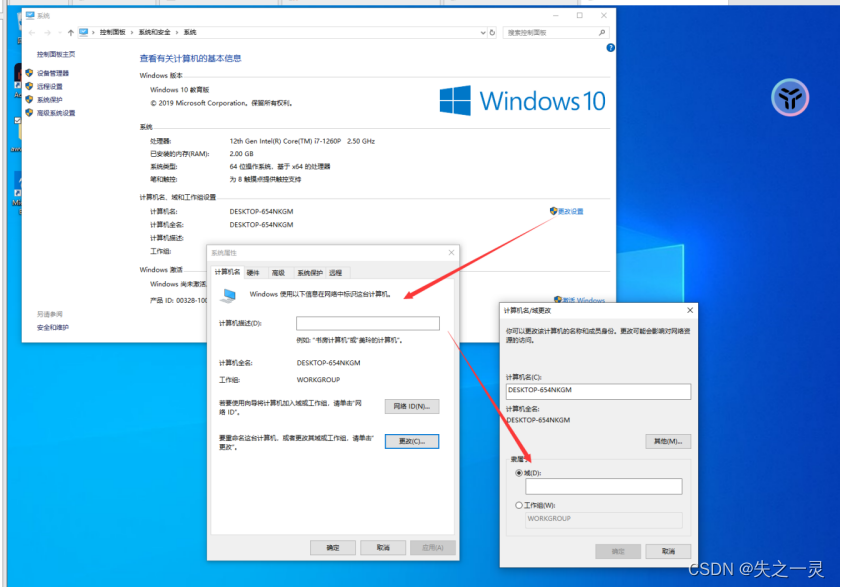Screen dimensions: 841x588
Task: Click the Windows 10 教育版 edition text
Action: tap(180, 90)
